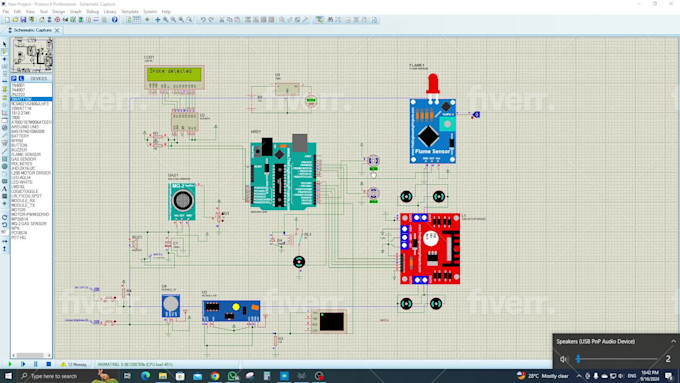Click the yellow warning messages icon
This screenshot has width=680, height=383.
63,364
